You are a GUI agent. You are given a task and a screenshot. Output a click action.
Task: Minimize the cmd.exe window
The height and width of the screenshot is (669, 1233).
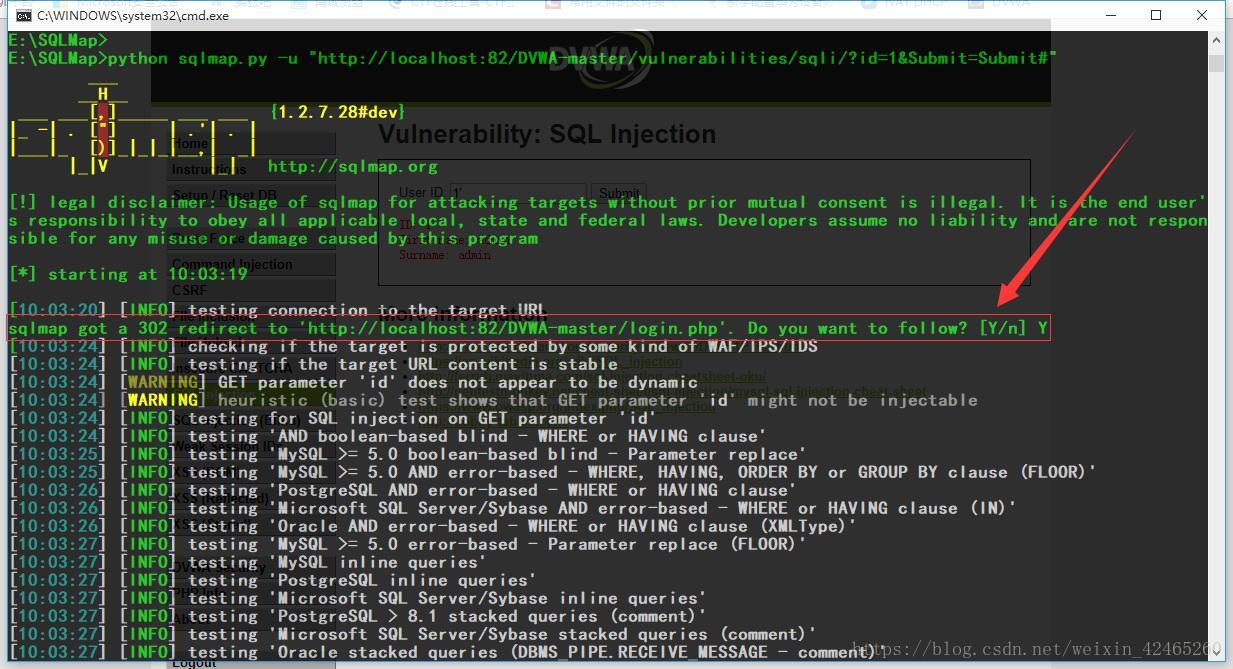tap(1112, 15)
